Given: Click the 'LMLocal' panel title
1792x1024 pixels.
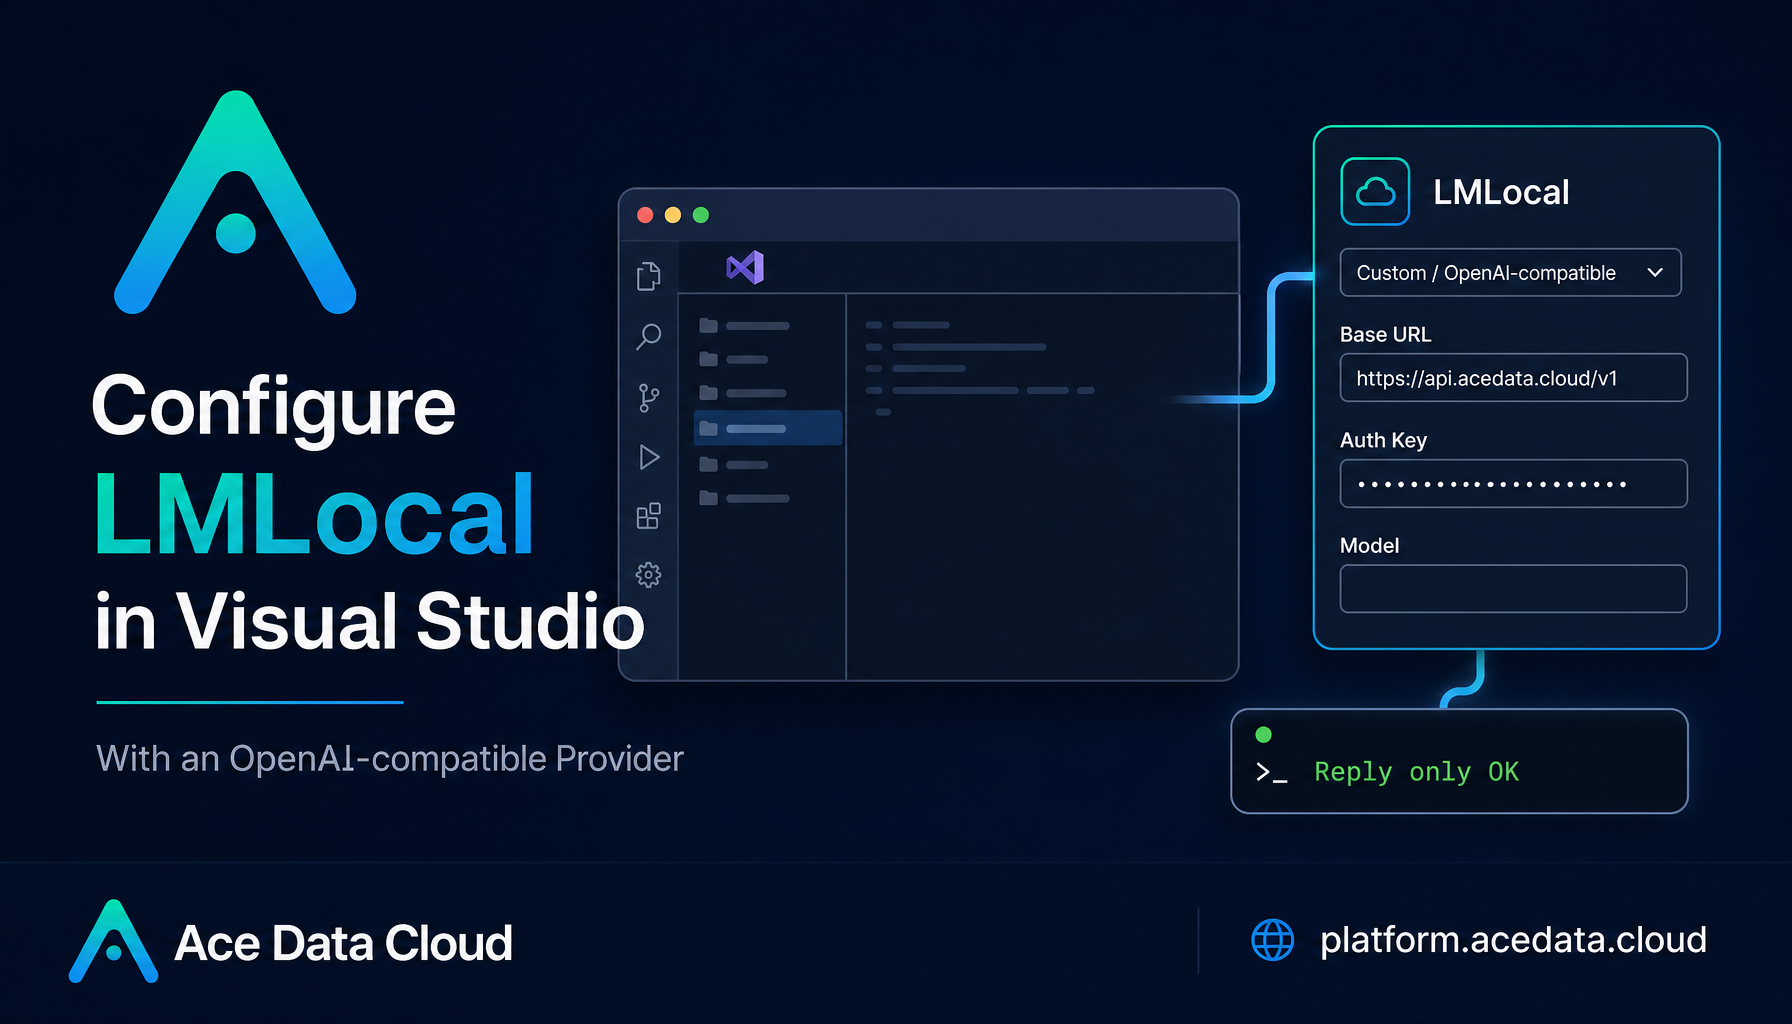Looking at the screenshot, I should click(x=1501, y=192).
